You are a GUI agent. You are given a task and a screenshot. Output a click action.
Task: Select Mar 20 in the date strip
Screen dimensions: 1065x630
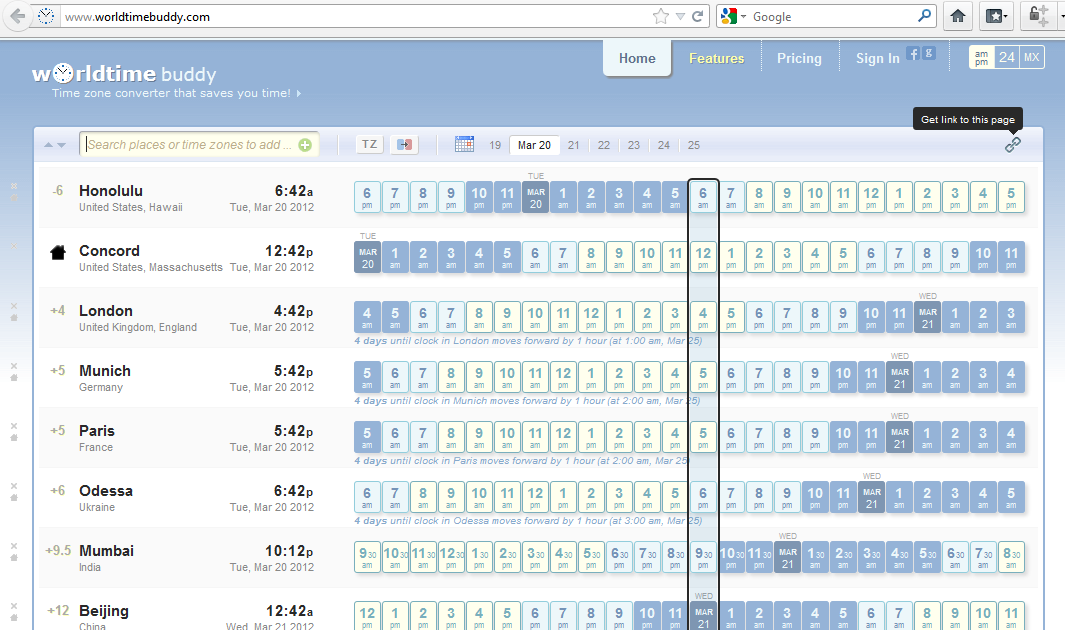pos(534,145)
